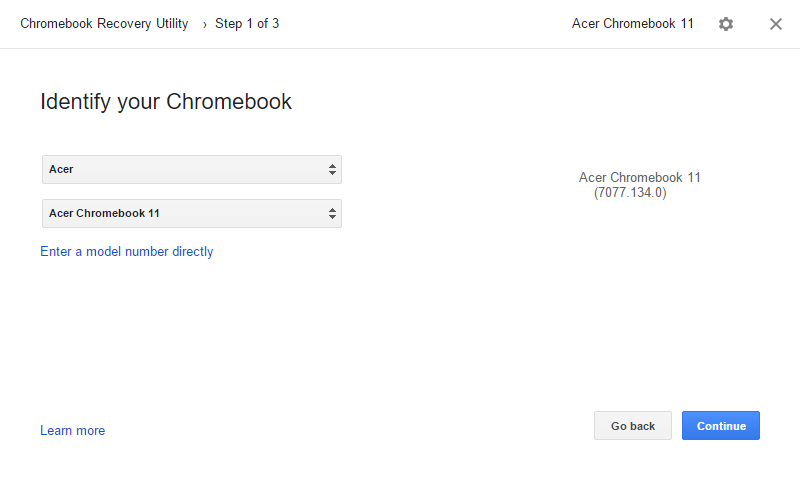This screenshot has width=800, height=480.
Task: Click the 7077.134.0 version number text
Action: coord(630,192)
